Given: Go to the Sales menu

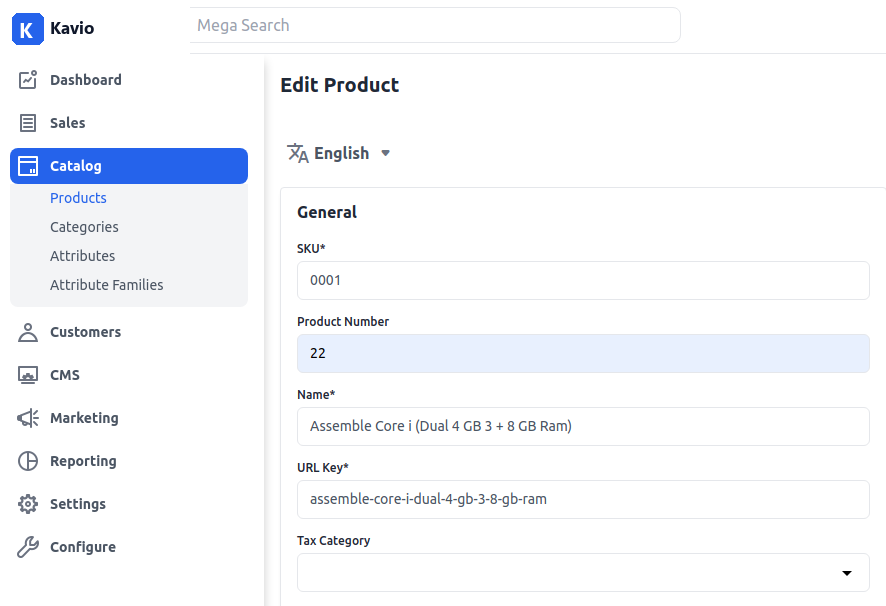Looking at the screenshot, I should (x=68, y=123).
